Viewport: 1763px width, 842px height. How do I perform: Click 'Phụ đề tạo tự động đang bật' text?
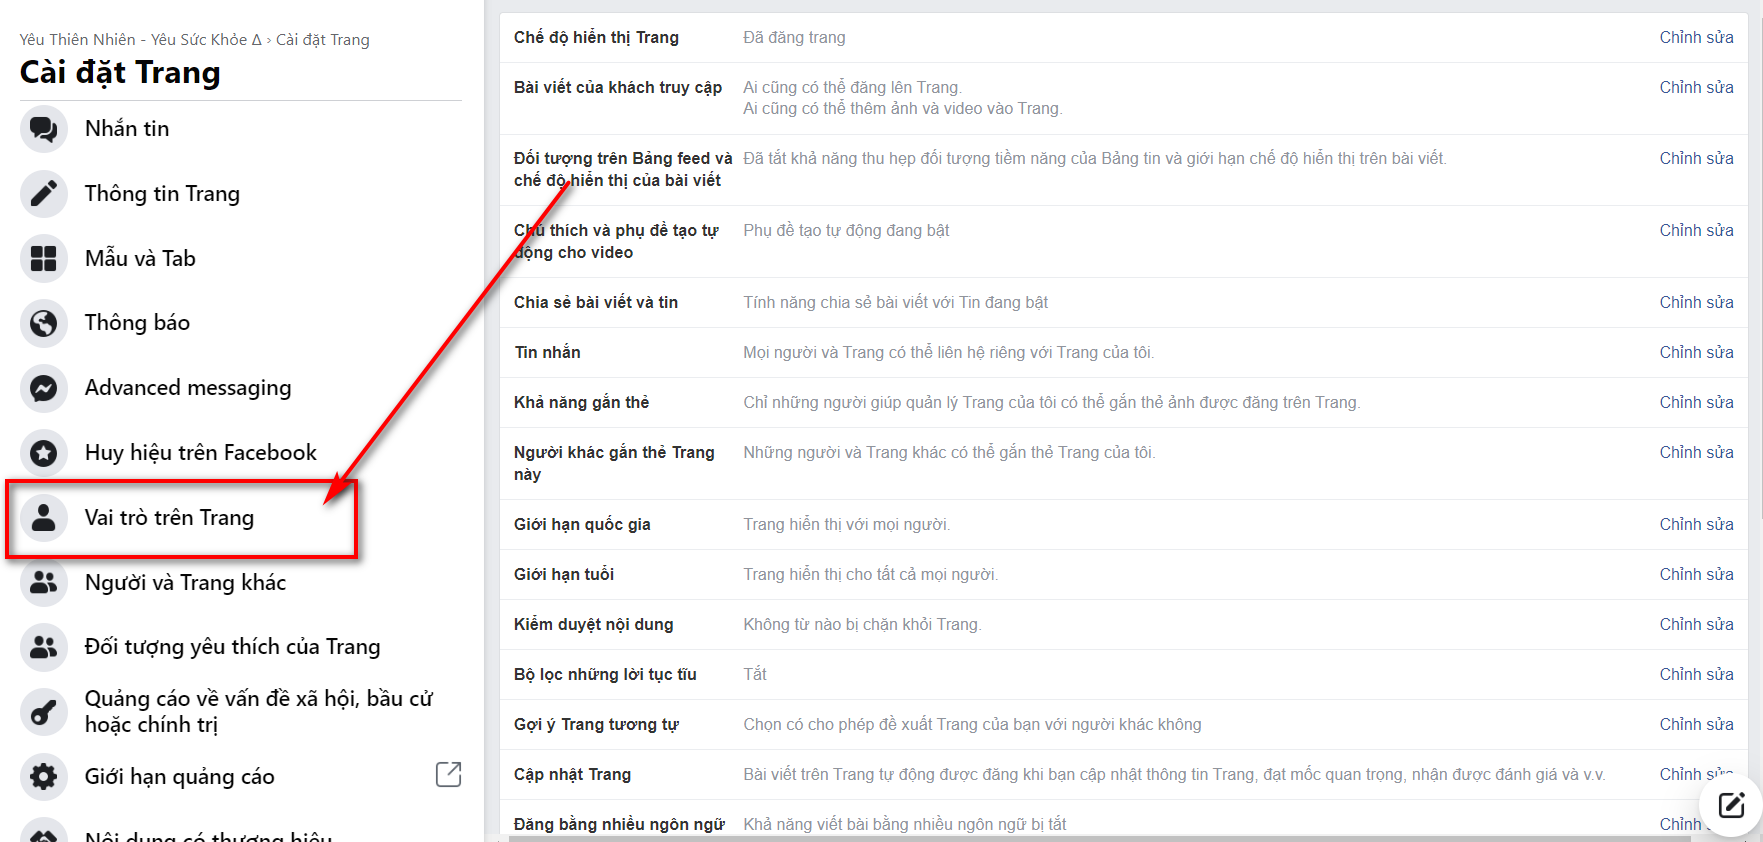tap(846, 231)
